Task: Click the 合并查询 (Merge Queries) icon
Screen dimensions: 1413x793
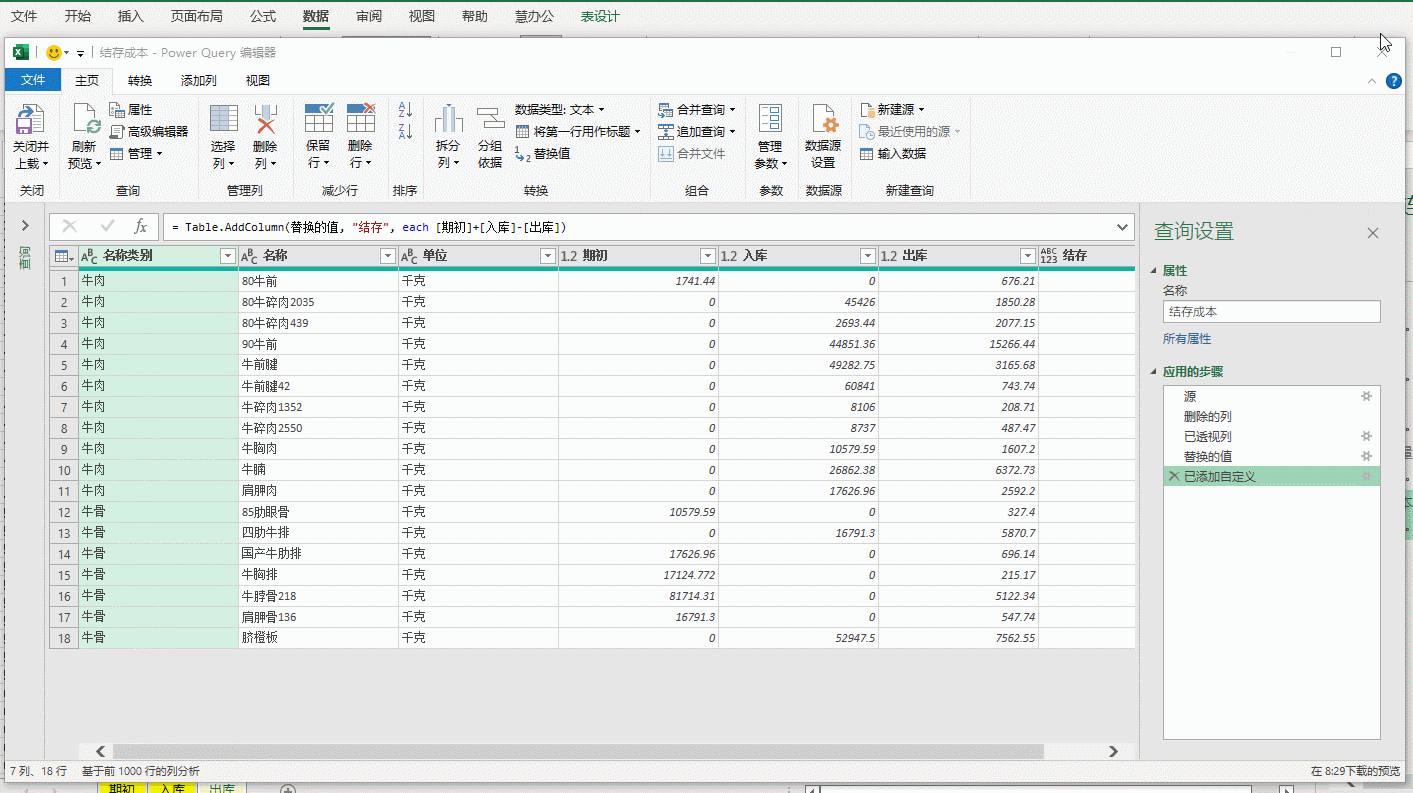Action: point(666,110)
